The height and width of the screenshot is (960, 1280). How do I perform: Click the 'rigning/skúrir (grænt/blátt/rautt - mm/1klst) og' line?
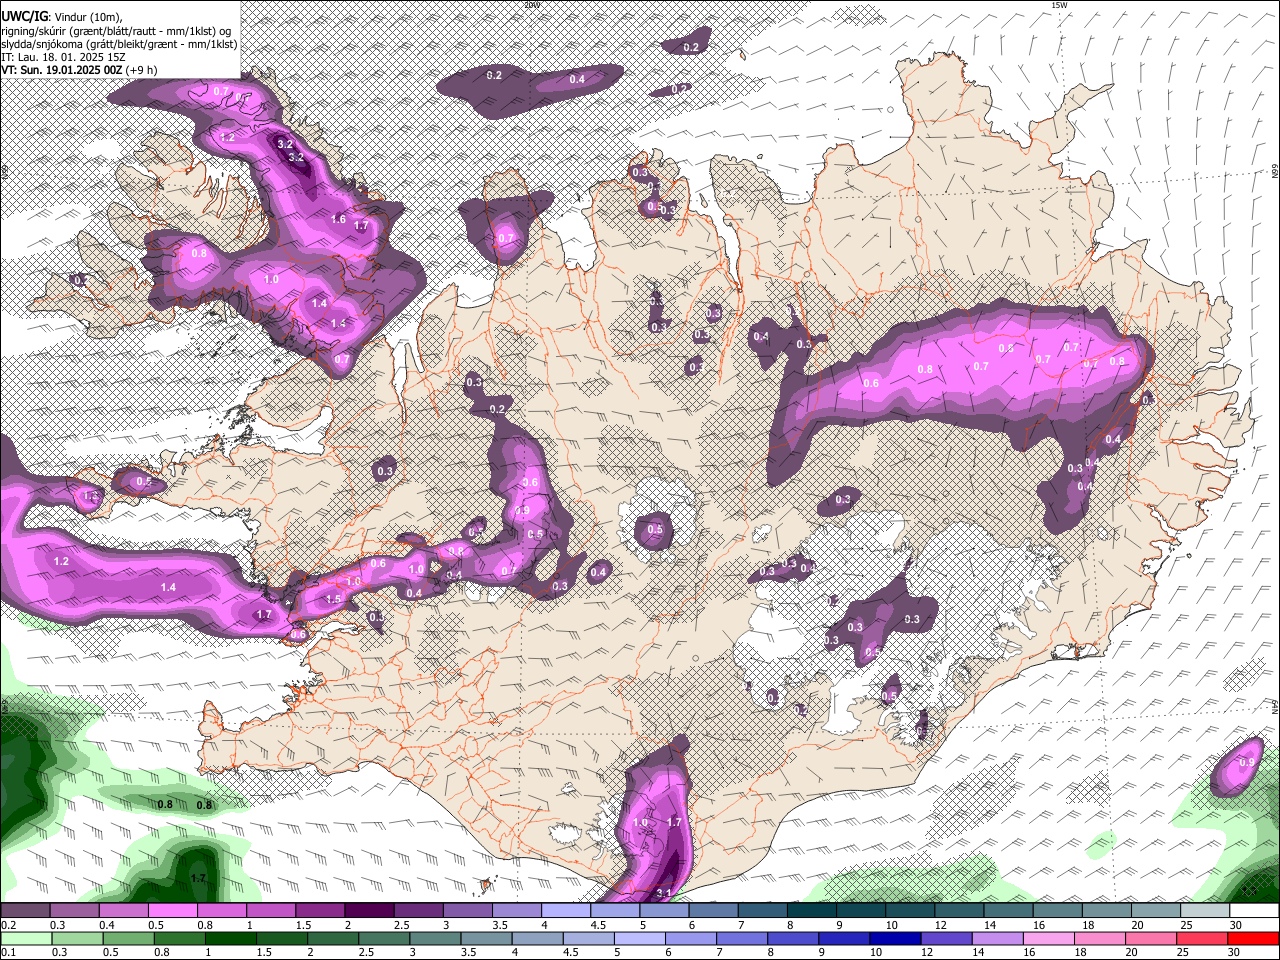(x=116, y=31)
